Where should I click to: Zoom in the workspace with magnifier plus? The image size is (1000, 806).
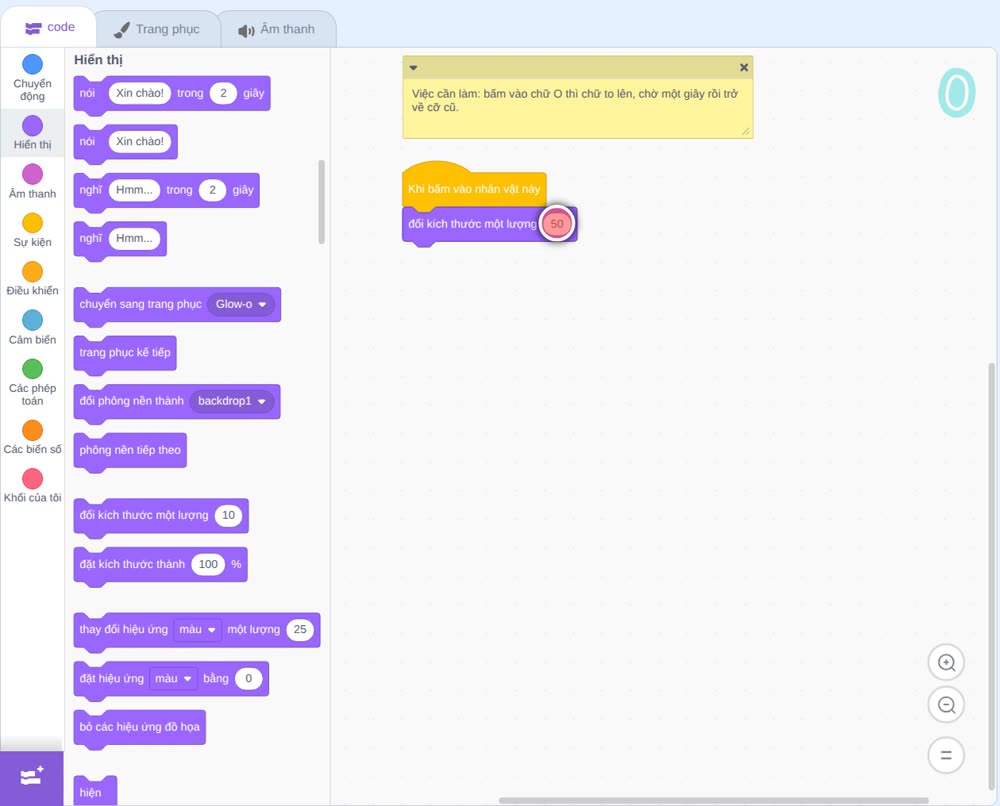point(946,663)
